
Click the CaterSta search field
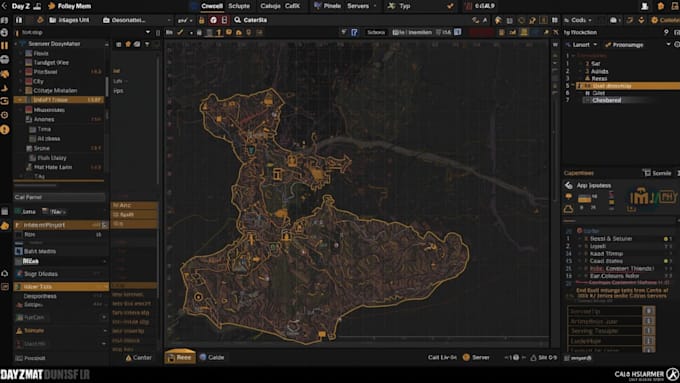tap(255, 20)
